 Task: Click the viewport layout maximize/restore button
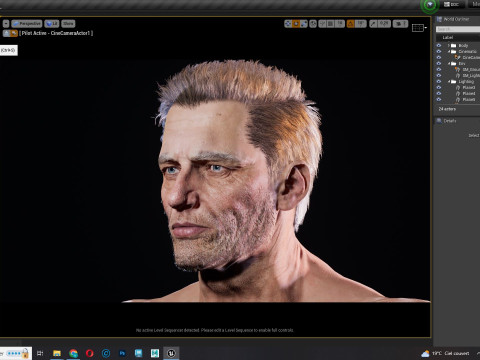(x=419, y=28)
